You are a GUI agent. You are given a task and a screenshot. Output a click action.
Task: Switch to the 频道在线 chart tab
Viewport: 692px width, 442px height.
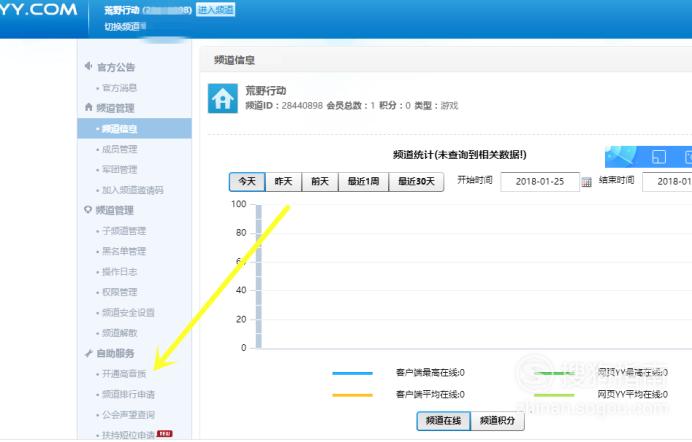pos(444,420)
